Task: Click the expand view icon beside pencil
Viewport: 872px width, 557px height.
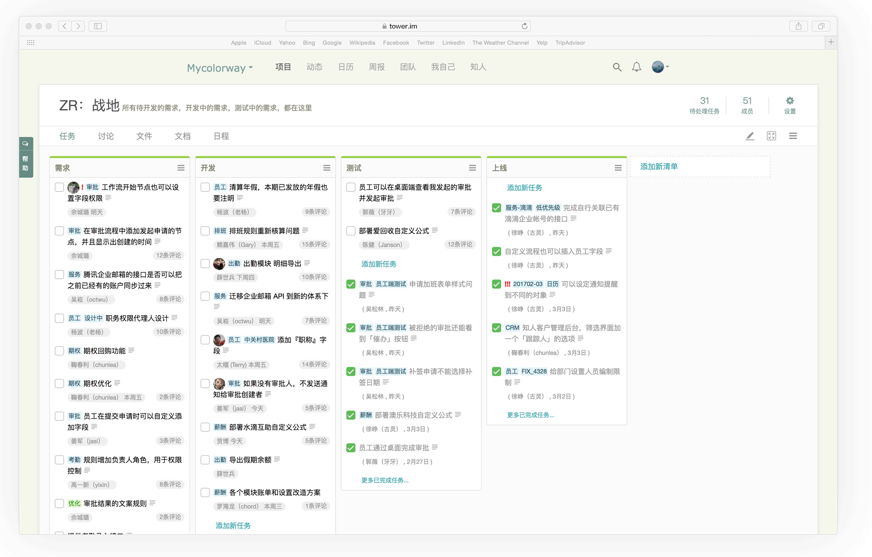Action: [771, 136]
